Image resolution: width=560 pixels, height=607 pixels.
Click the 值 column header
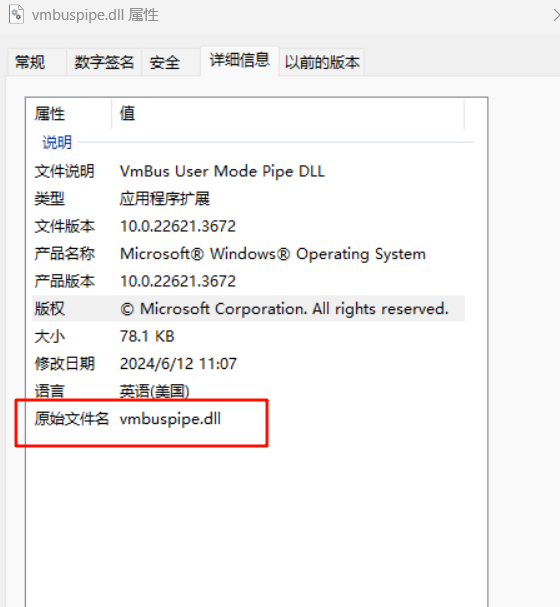pyautogui.click(x=288, y=114)
